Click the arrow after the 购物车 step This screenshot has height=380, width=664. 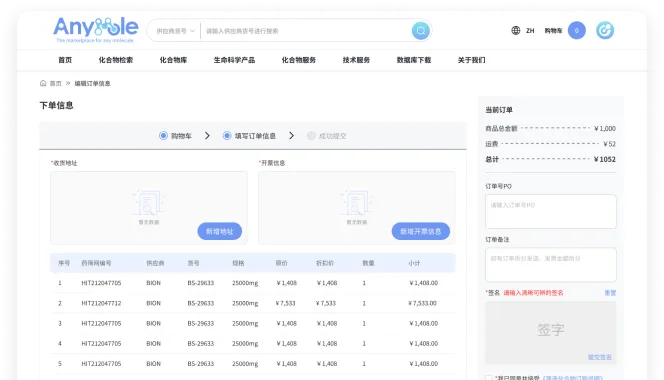[207, 136]
